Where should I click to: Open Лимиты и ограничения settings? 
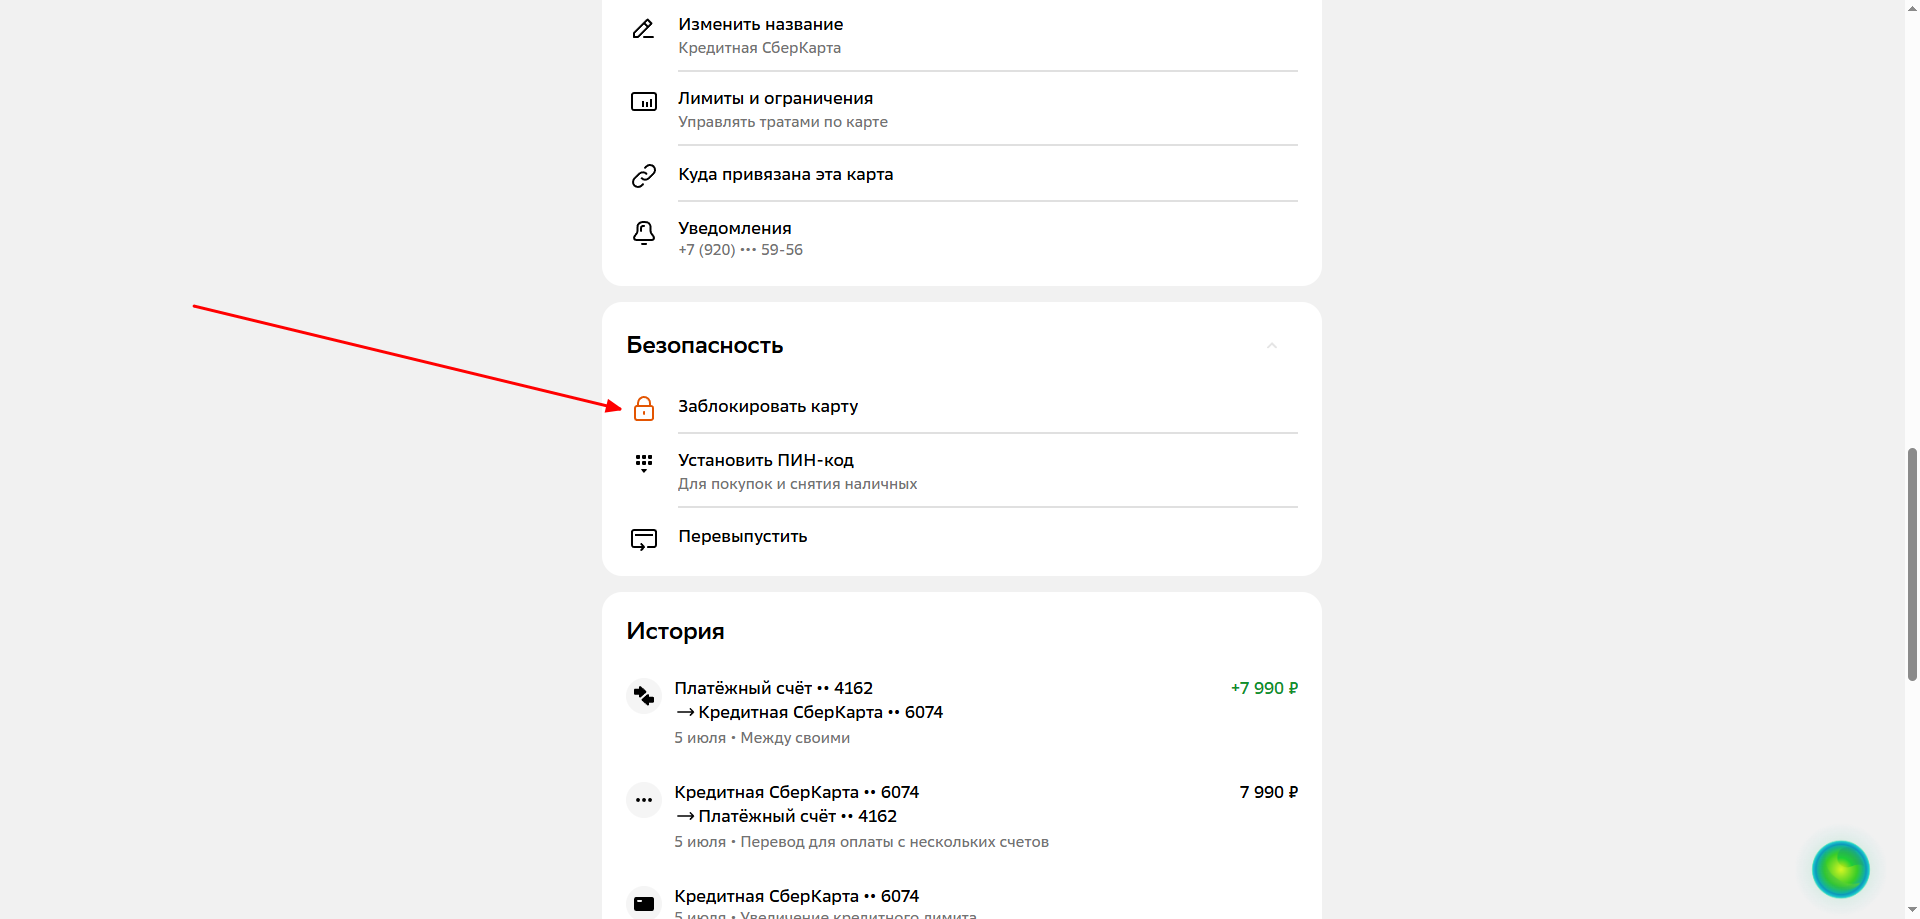[776, 99]
